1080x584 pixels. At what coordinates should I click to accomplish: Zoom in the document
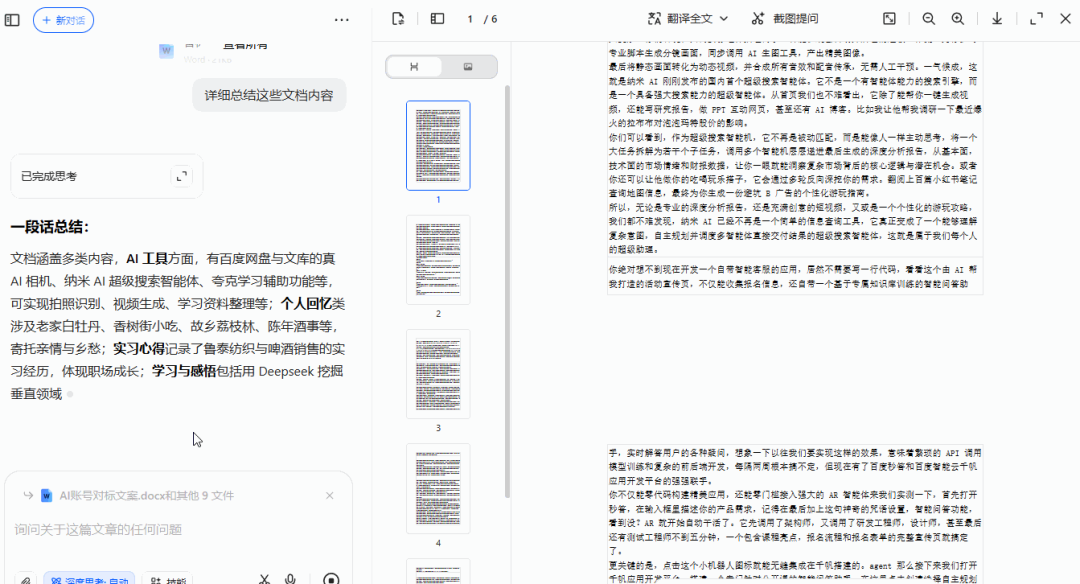(x=957, y=19)
